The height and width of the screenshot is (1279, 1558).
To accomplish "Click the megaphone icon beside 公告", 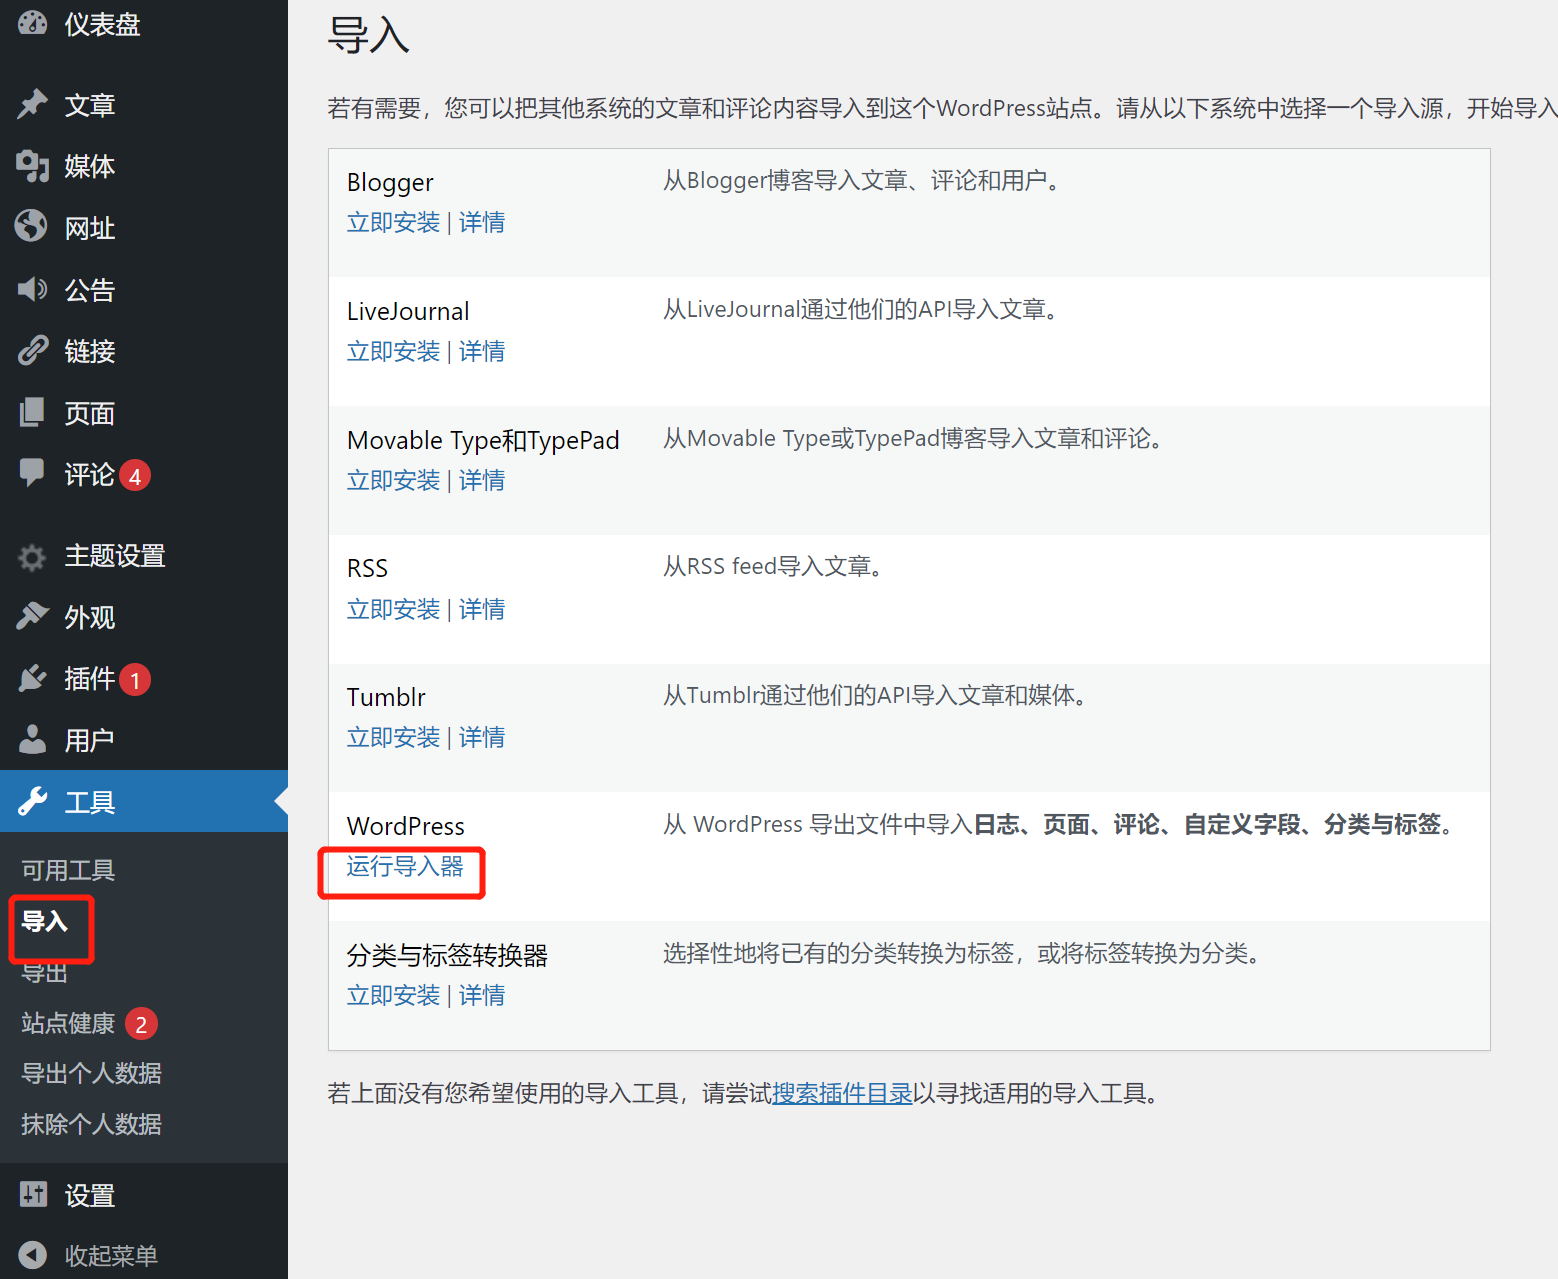I will coord(32,289).
